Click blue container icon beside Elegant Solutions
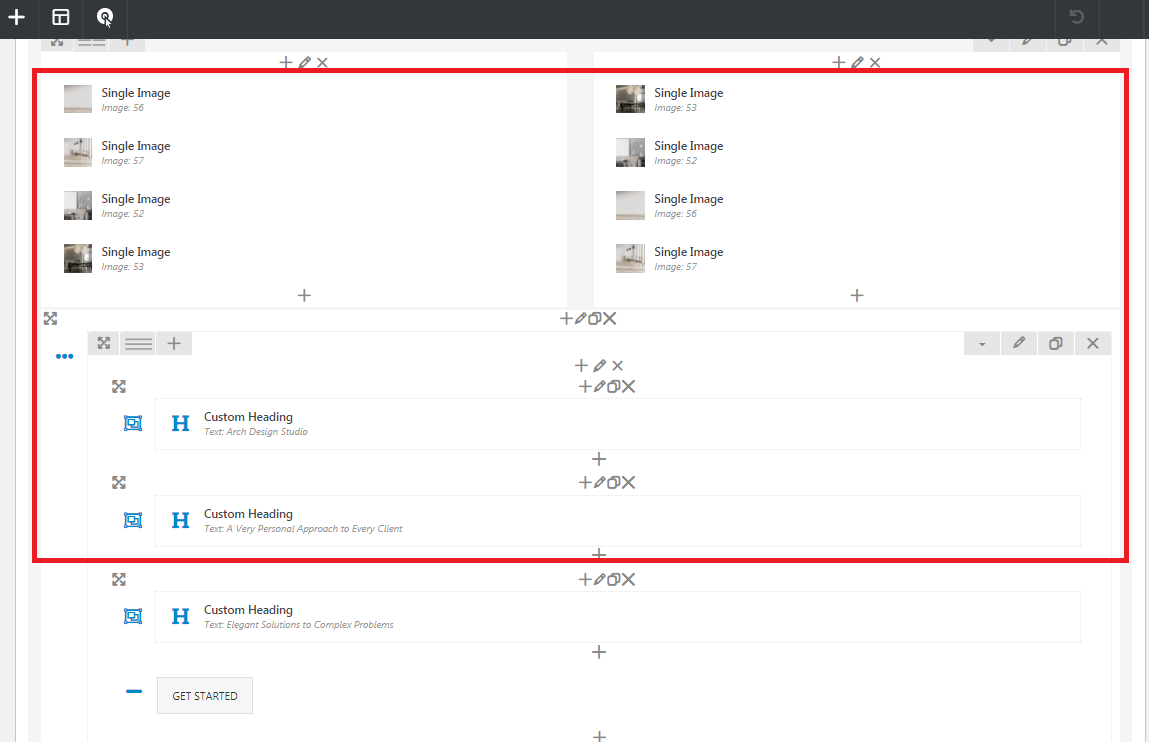This screenshot has height=742, width=1149. pos(133,617)
